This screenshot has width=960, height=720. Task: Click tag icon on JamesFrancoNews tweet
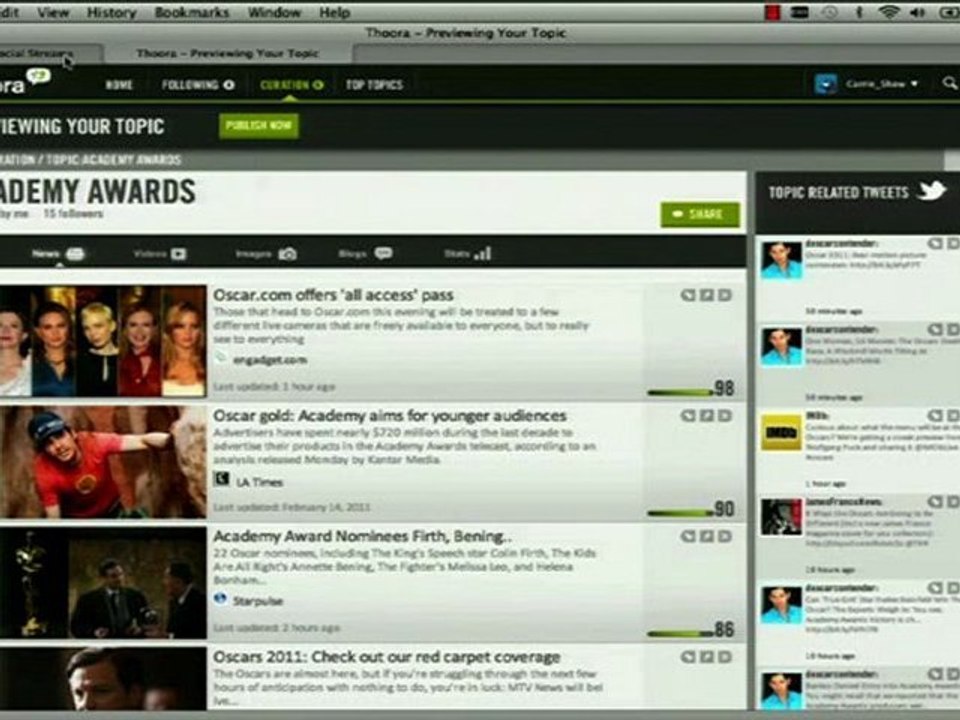click(935, 501)
